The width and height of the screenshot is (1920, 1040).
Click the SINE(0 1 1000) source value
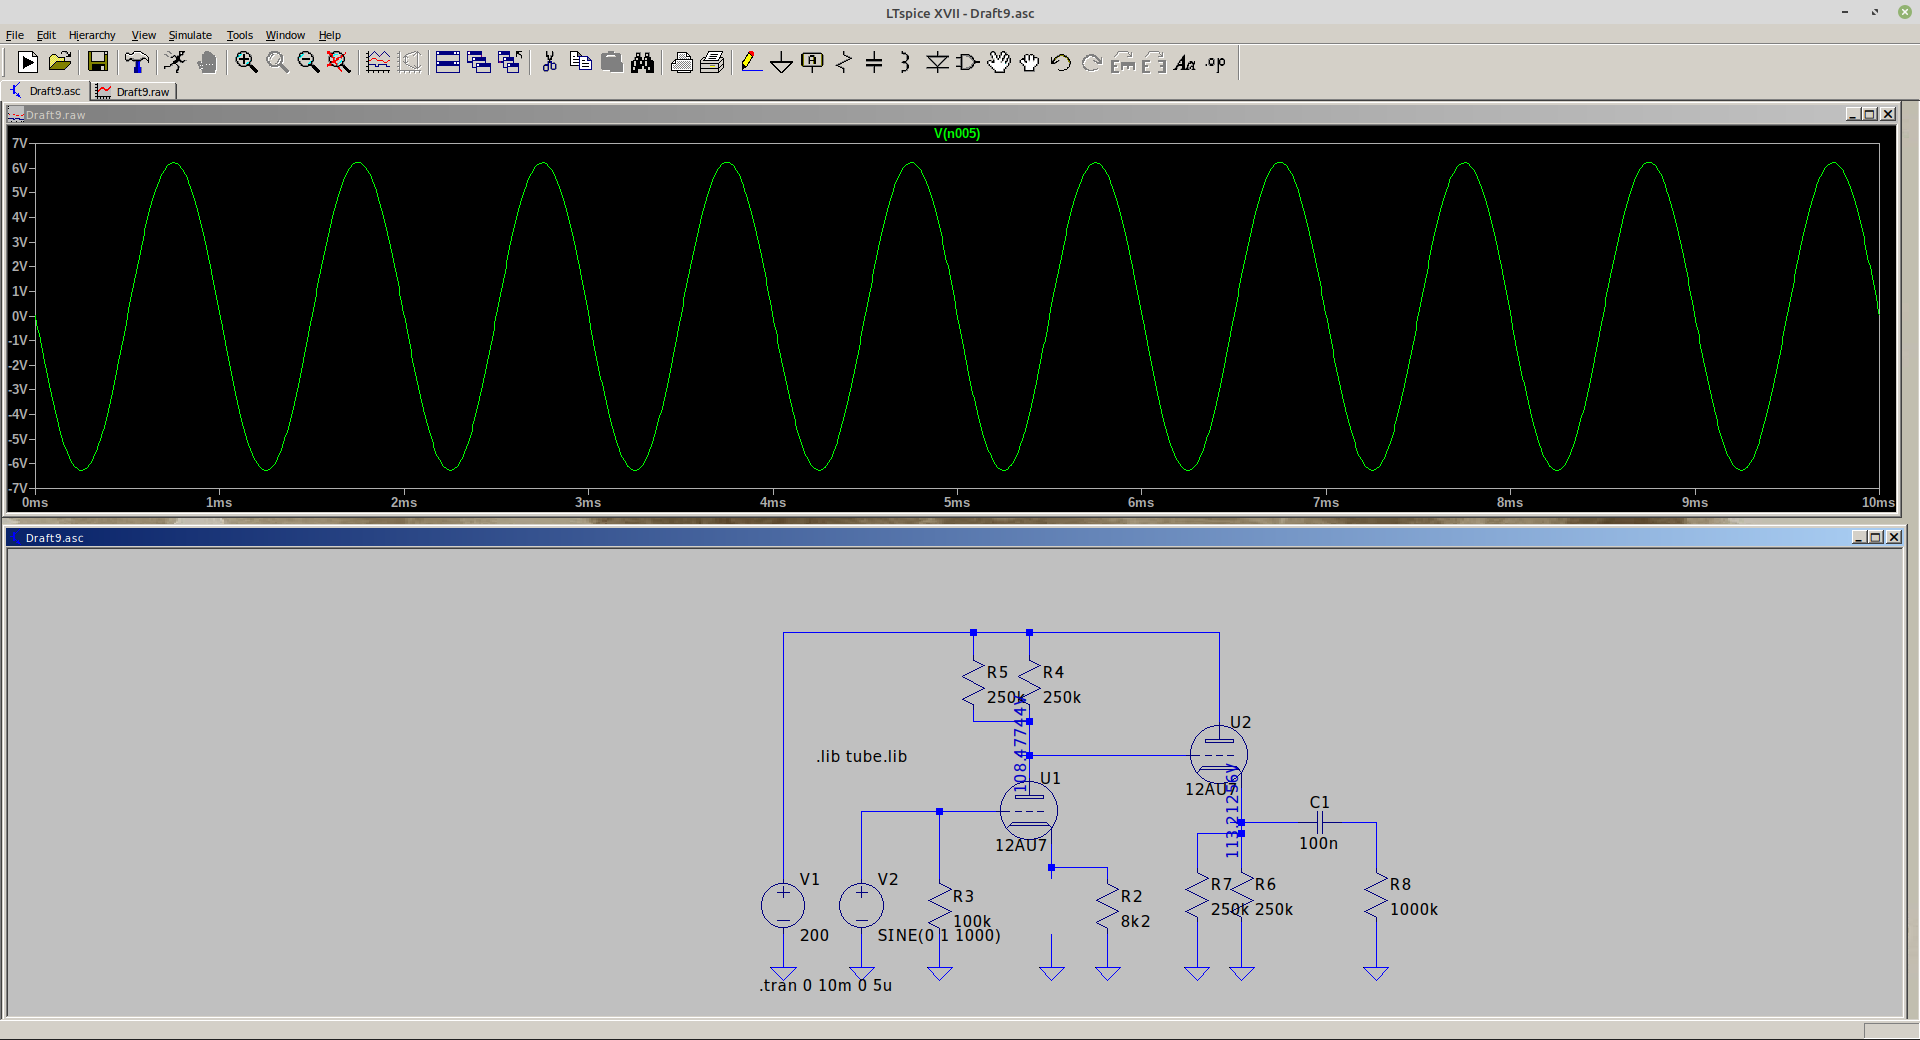tap(939, 935)
